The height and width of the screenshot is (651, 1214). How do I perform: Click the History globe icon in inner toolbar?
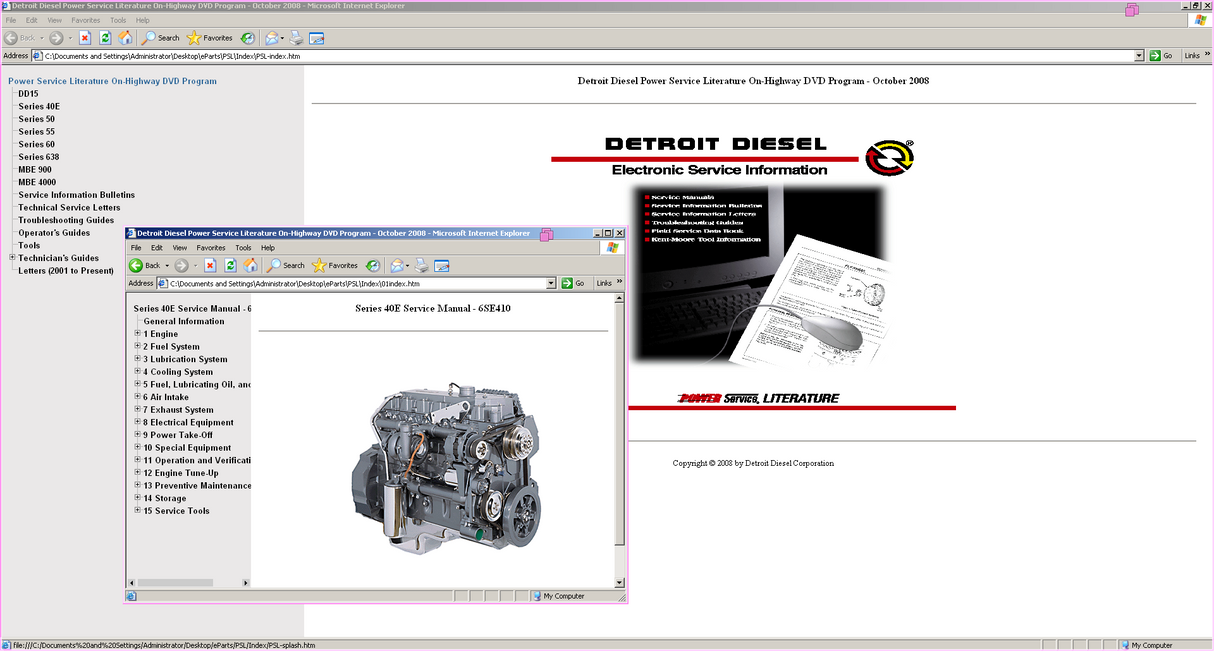click(373, 265)
